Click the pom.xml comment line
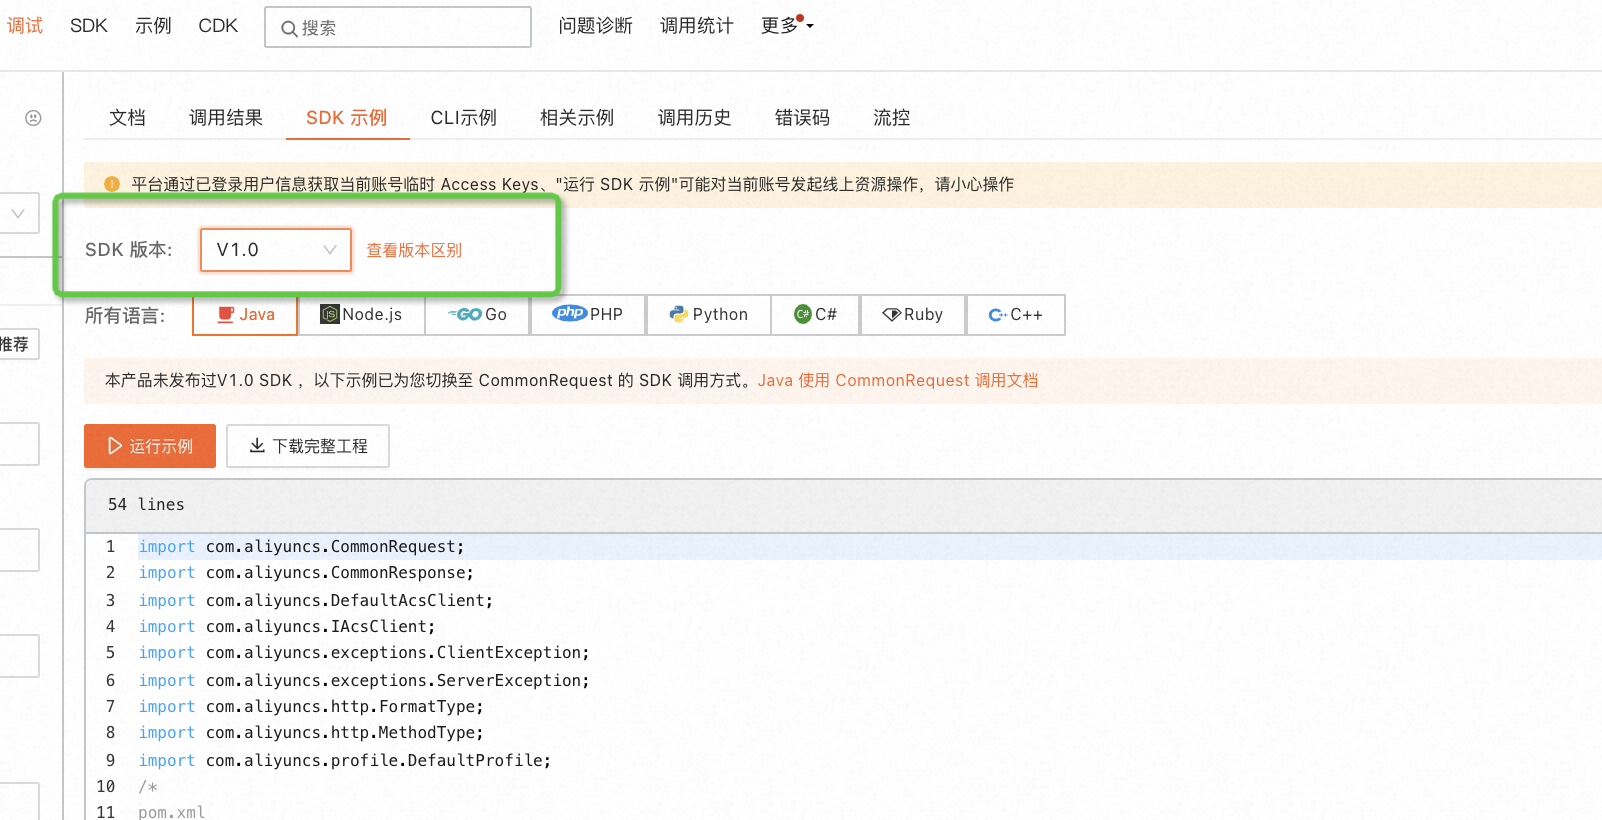Screen dimensions: 1602x820 tap(171, 812)
